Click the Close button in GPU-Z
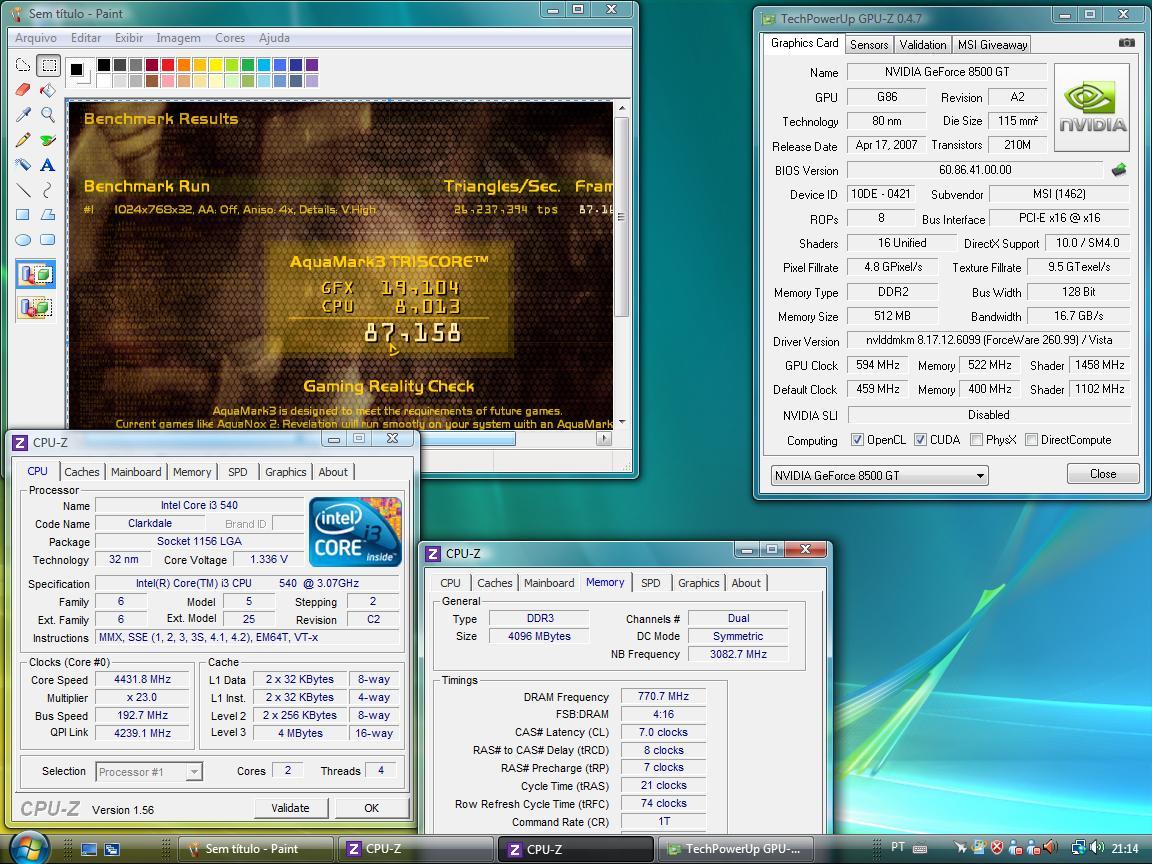The height and width of the screenshot is (864, 1152). point(1103,474)
